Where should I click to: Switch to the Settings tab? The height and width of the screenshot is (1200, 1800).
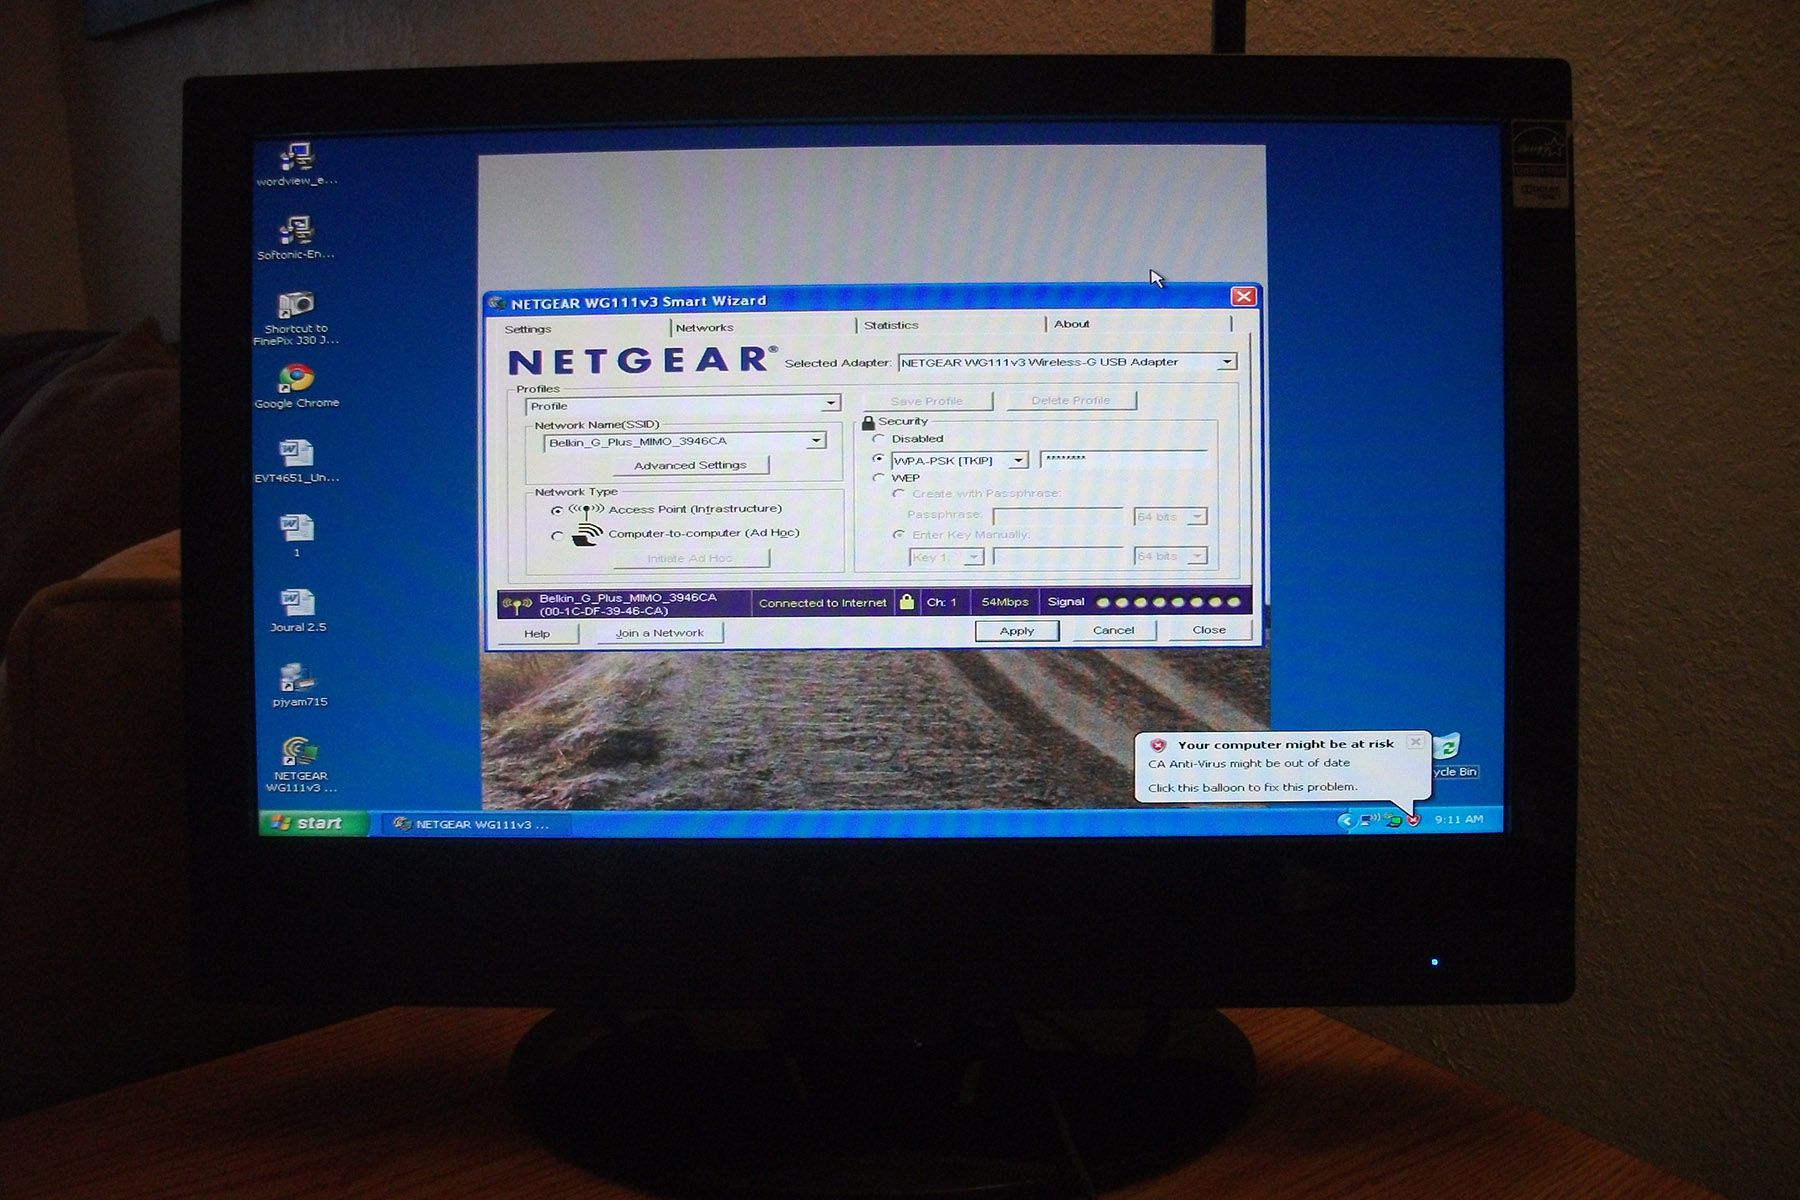pos(528,329)
